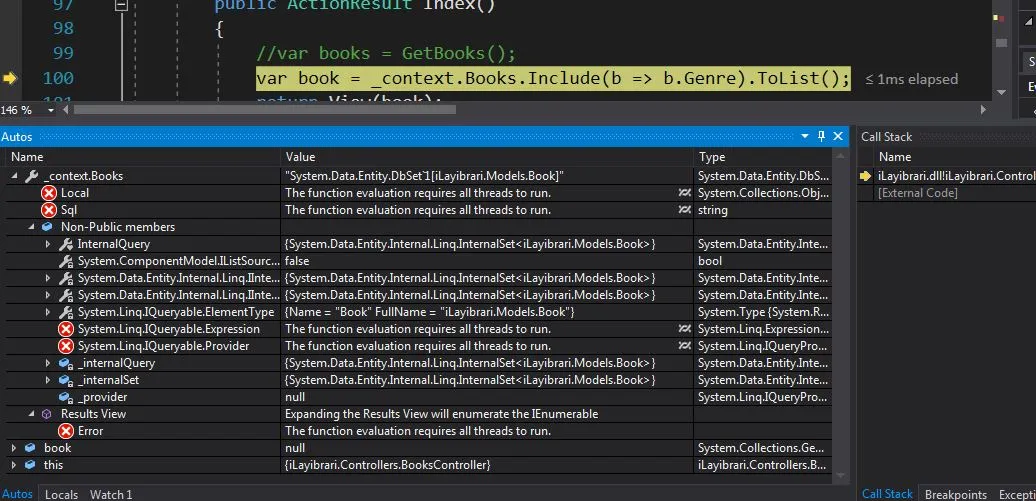The image size is (1036, 501).
Task: Switch to the Locals tab
Action: click(x=61, y=494)
